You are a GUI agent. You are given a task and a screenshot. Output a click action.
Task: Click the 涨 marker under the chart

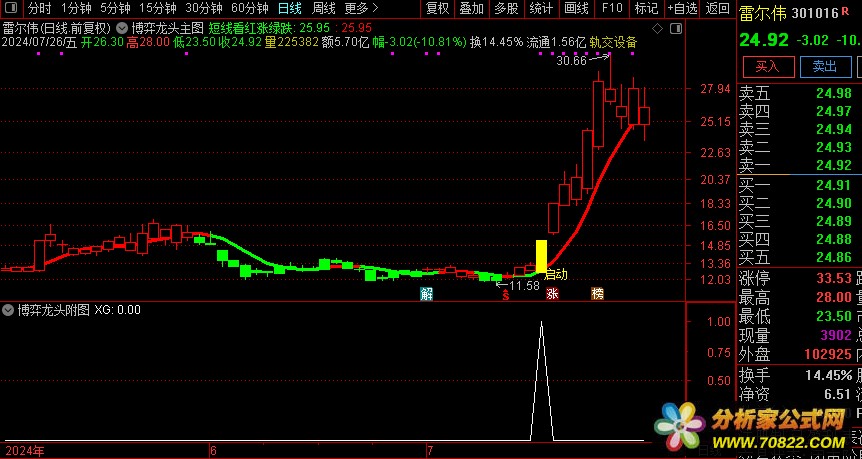tap(552, 294)
